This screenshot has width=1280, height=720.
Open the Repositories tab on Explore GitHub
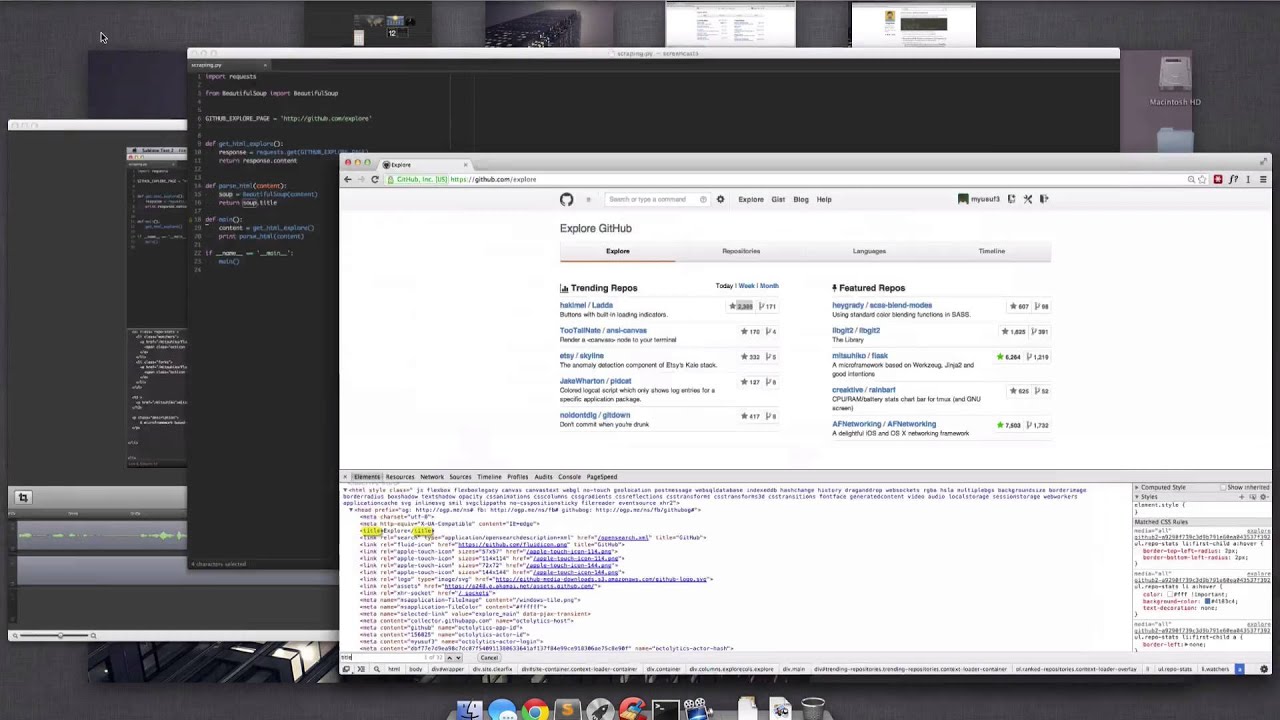(x=741, y=251)
